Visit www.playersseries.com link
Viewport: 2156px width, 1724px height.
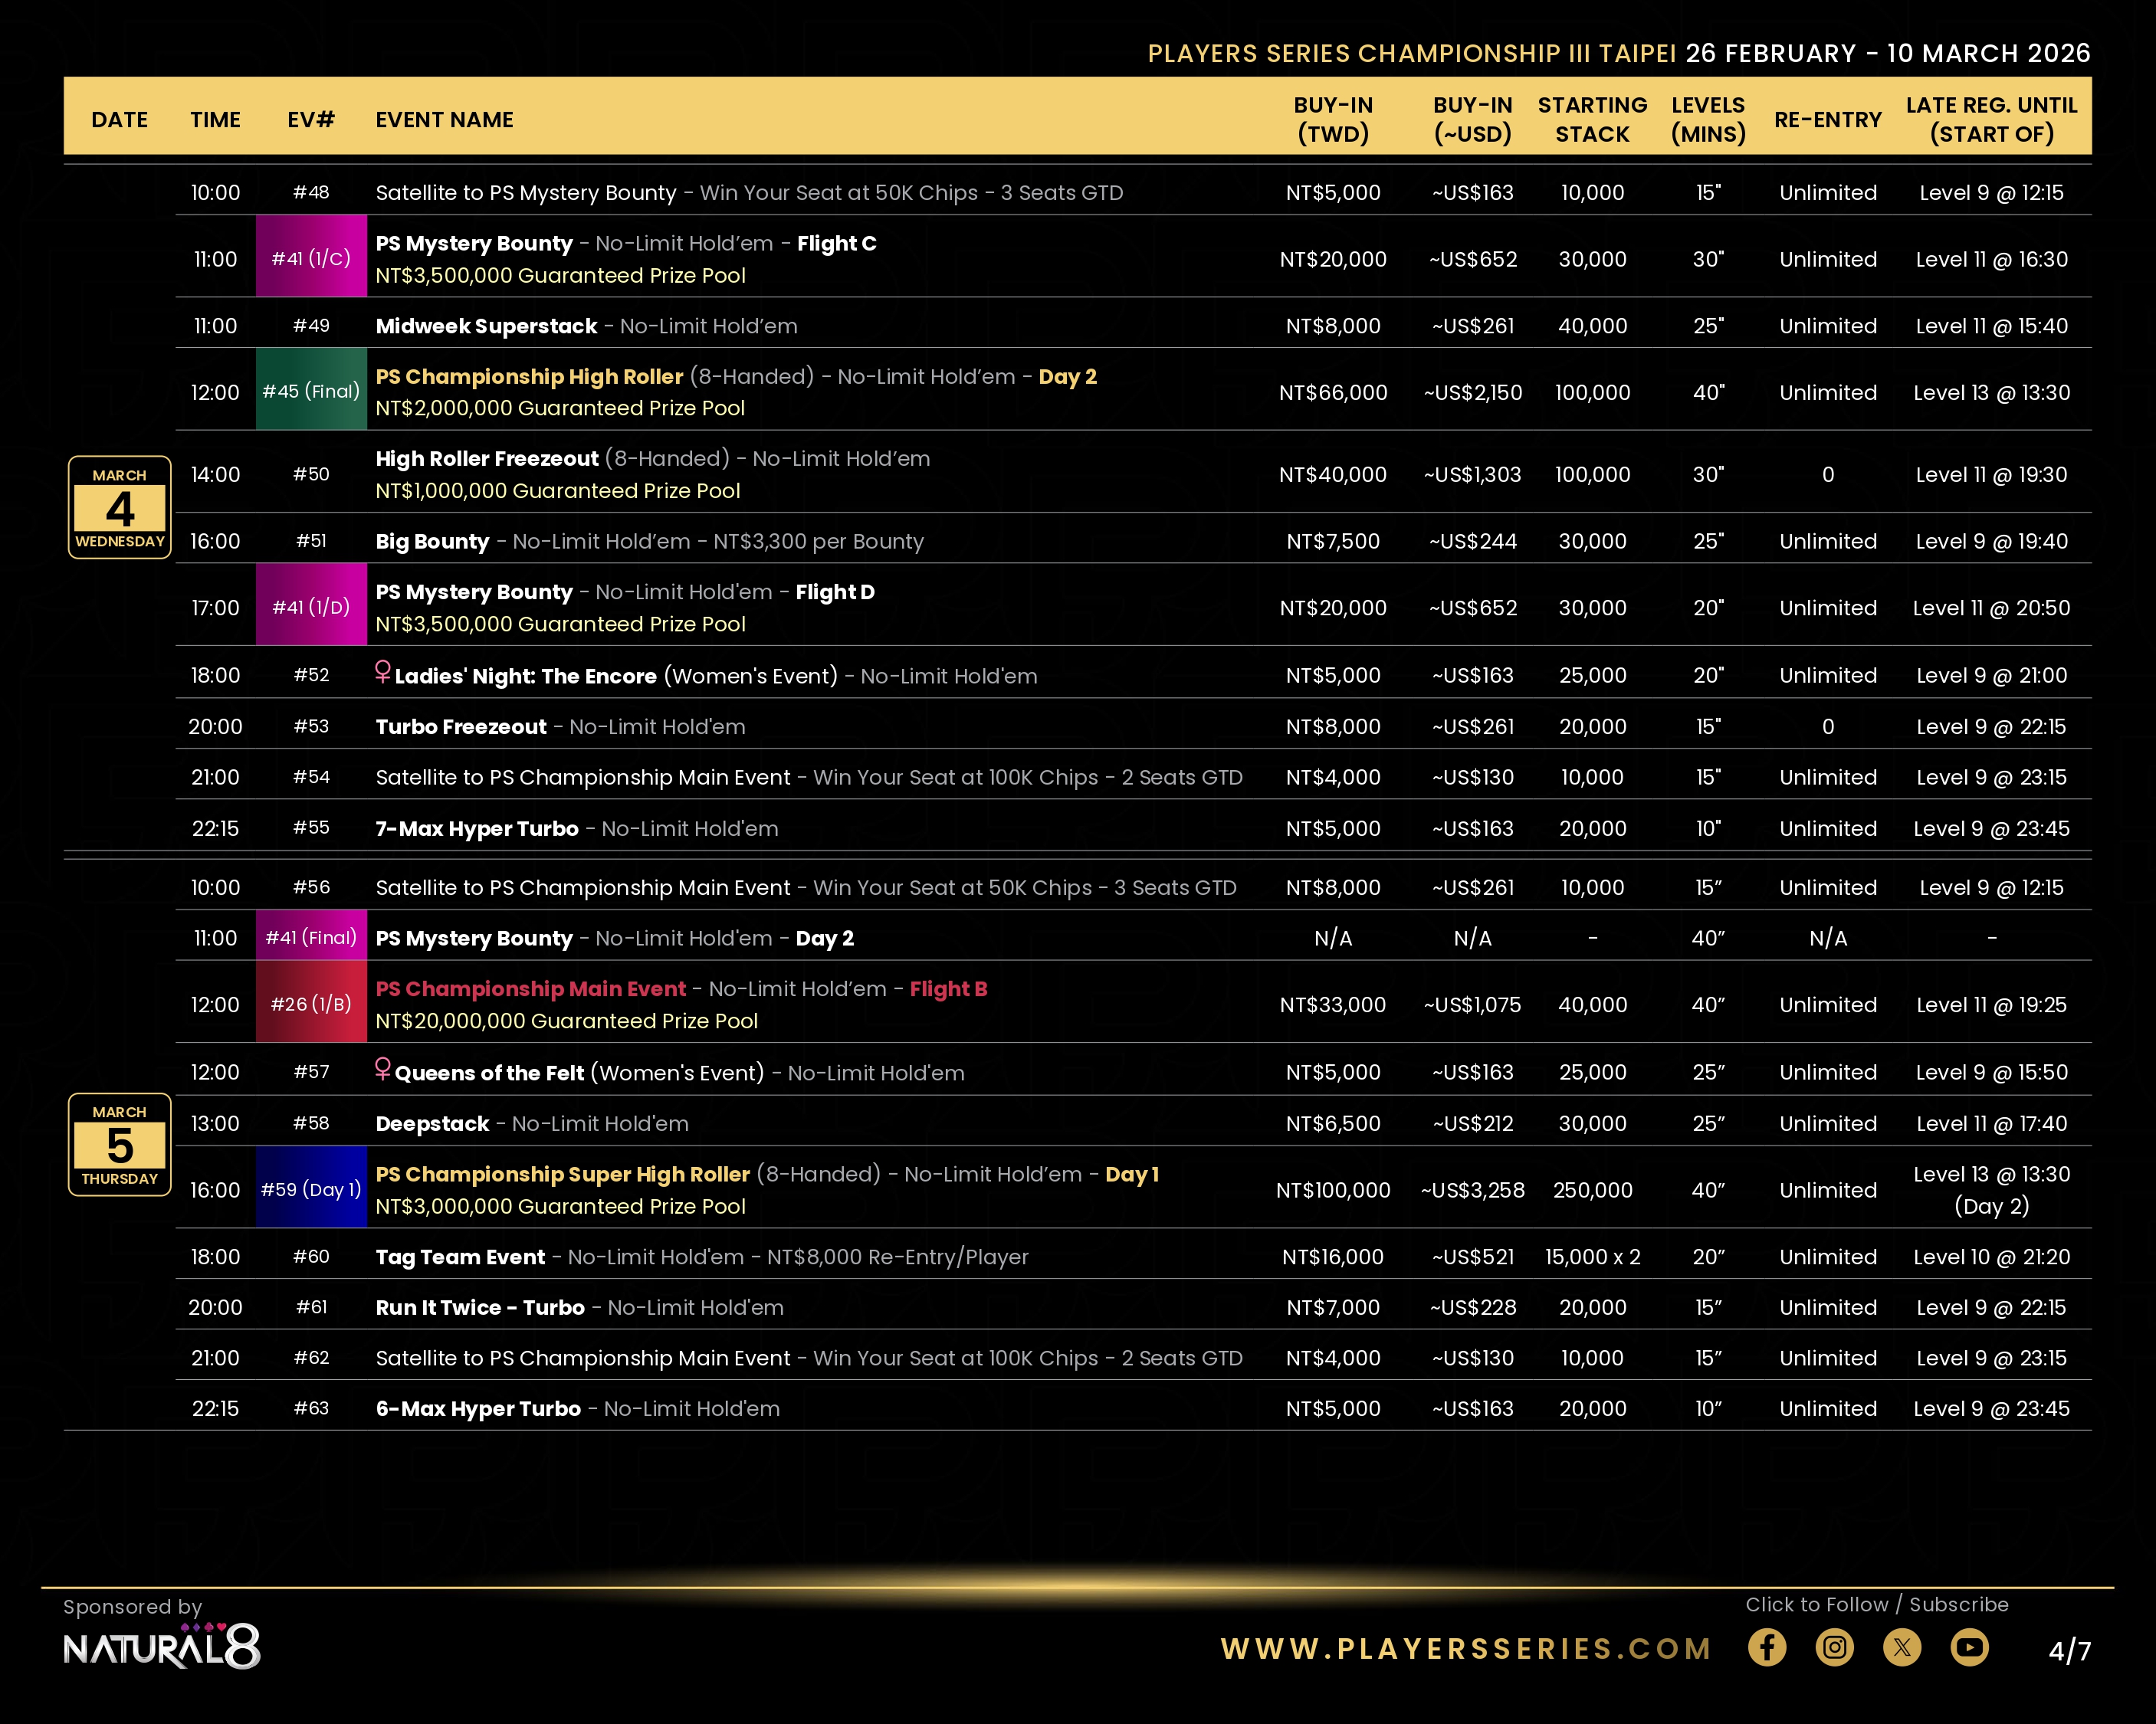1466,1648
